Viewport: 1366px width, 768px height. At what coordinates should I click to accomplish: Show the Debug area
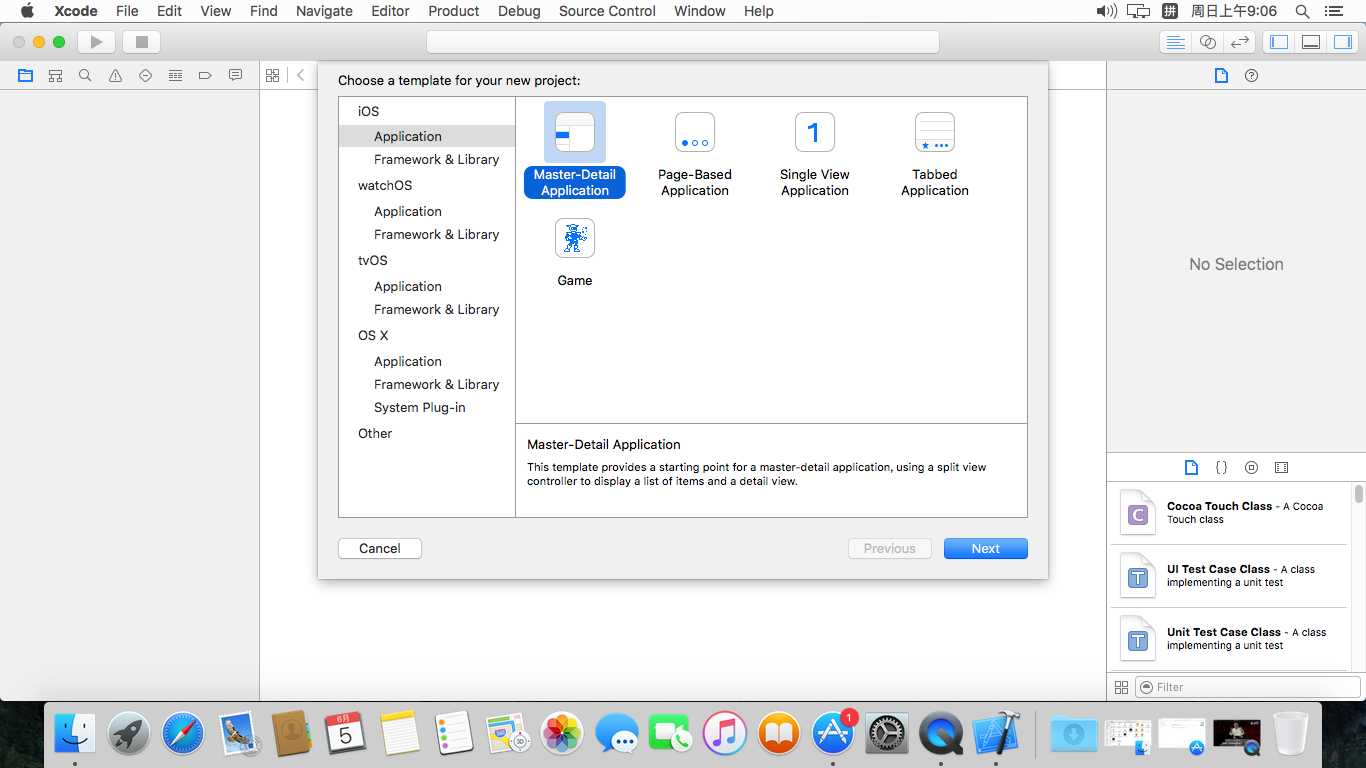pyautogui.click(x=1310, y=42)
